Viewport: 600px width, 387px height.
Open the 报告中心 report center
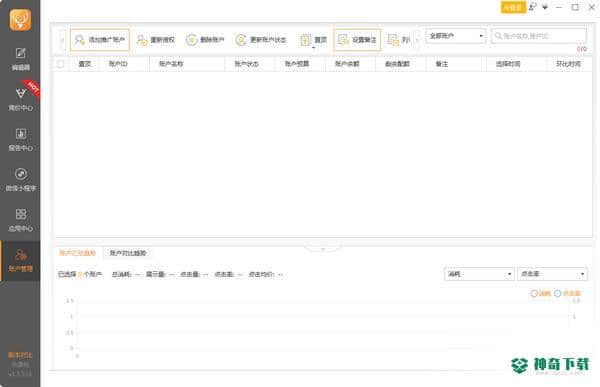(x=20, y=140)
